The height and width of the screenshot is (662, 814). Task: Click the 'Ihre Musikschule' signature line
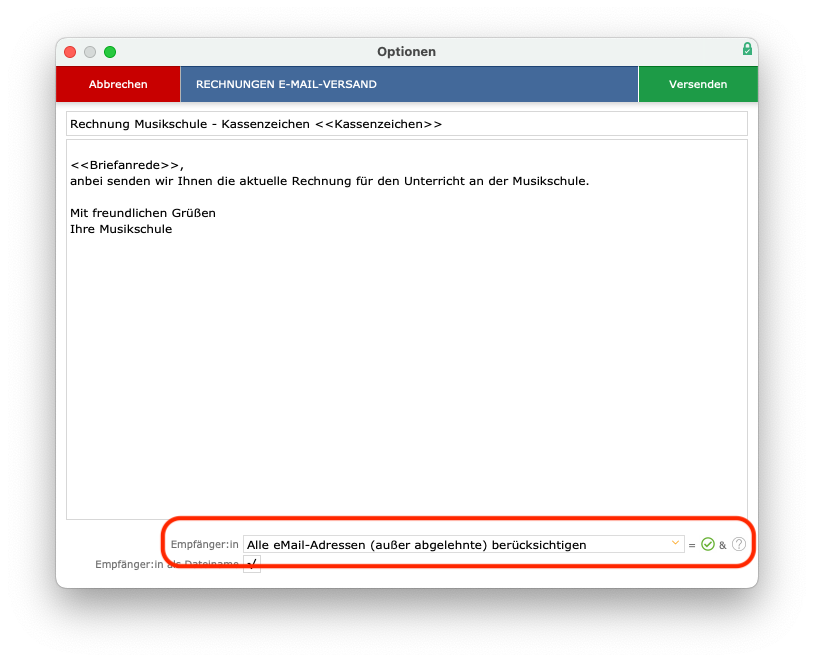click(121, 229)
